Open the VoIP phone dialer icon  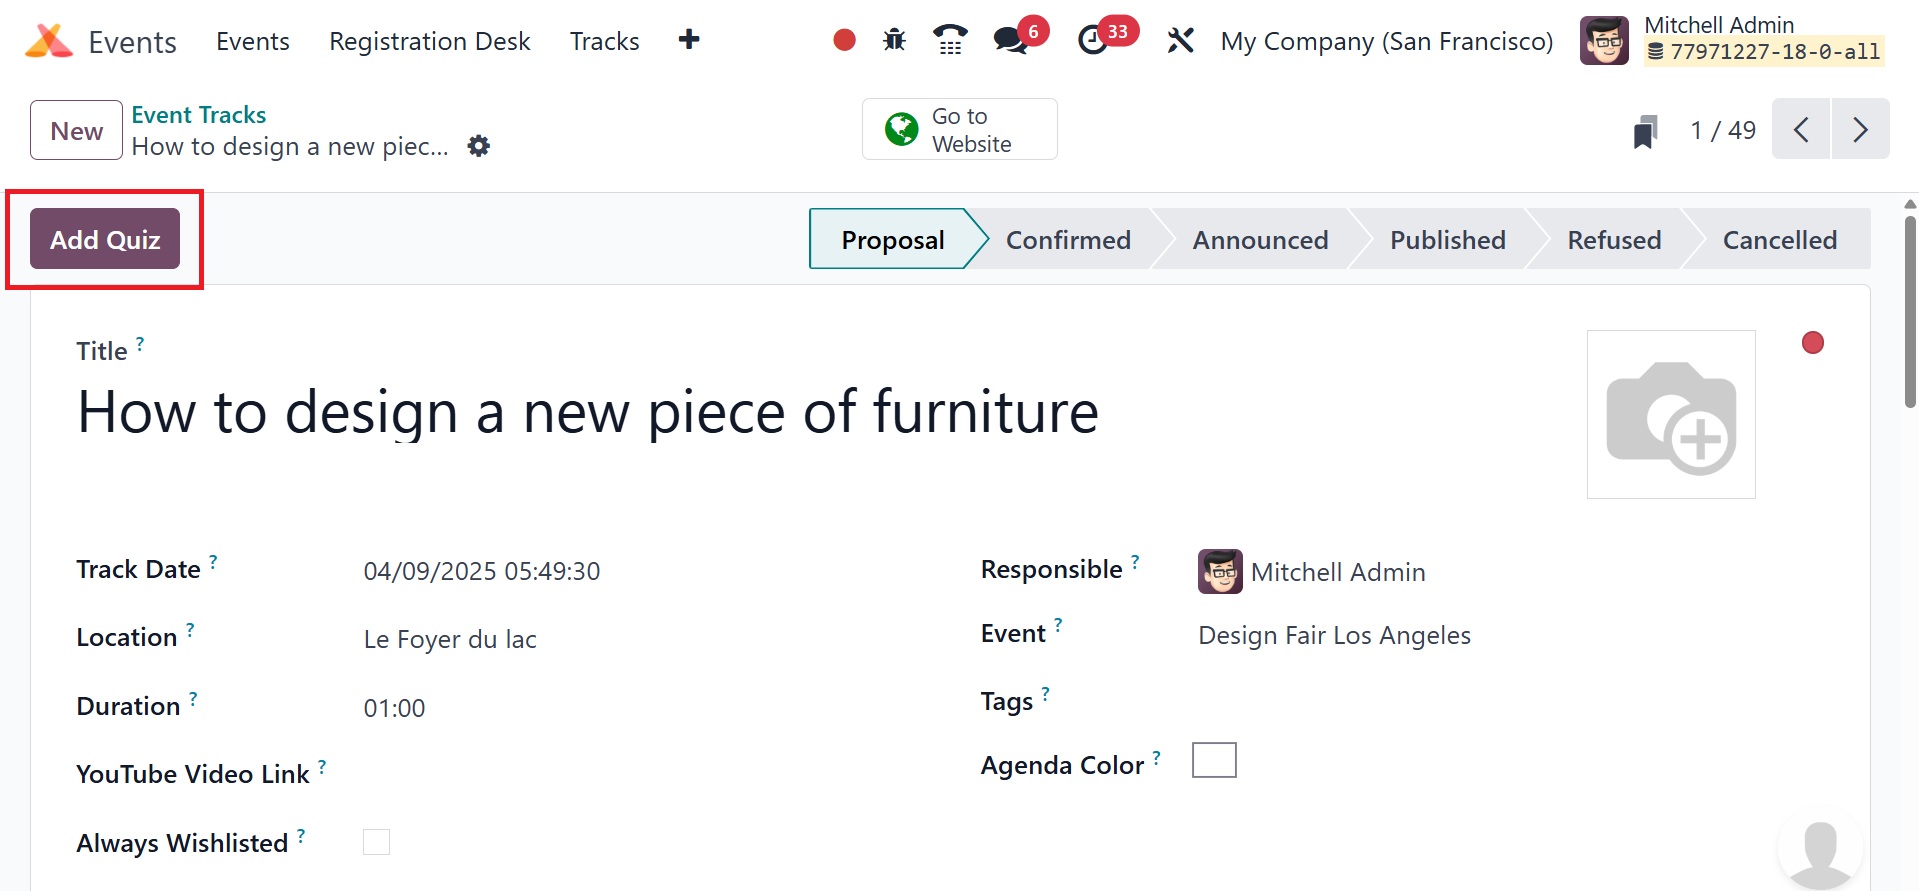coord(950,40)
